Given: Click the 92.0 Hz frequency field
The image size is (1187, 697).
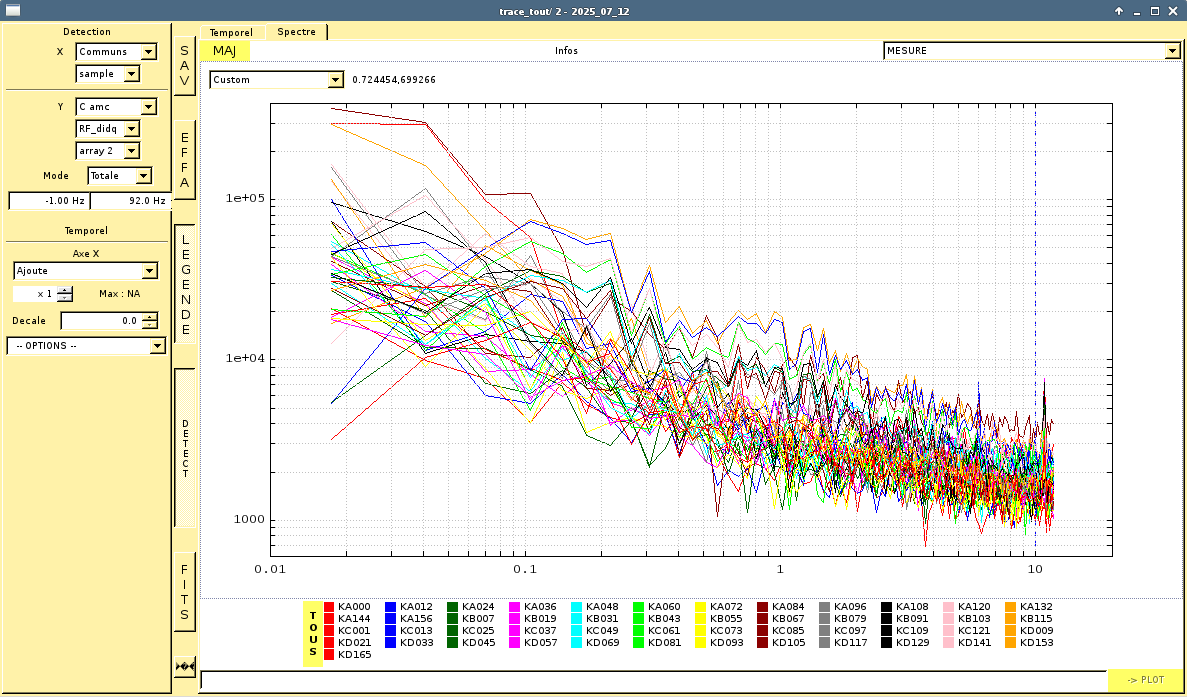Looking at the screenshot, I should pos(129,201).
